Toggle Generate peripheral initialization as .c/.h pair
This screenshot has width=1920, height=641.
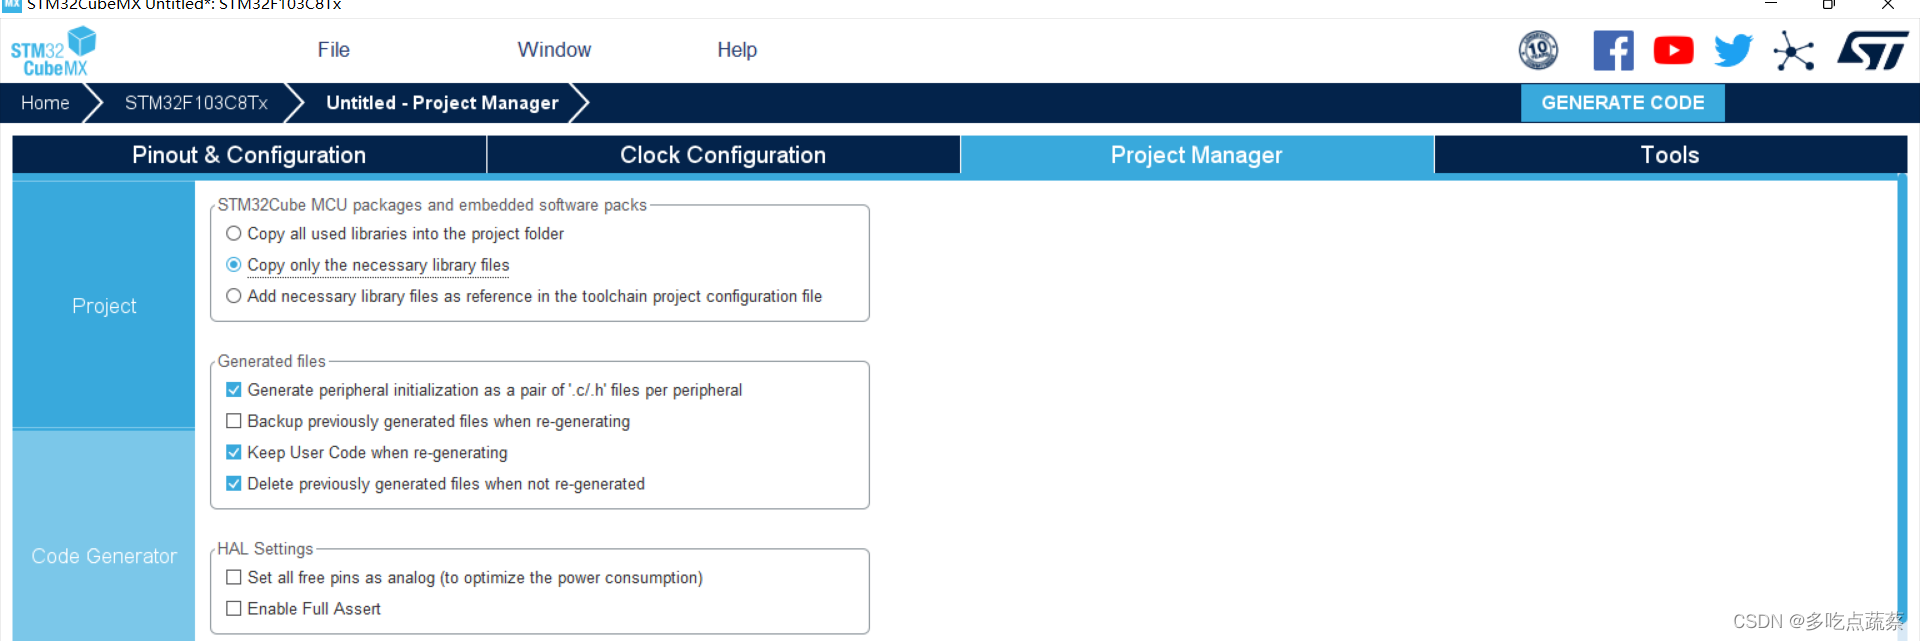pyautogui.click(x=233, y=390)
